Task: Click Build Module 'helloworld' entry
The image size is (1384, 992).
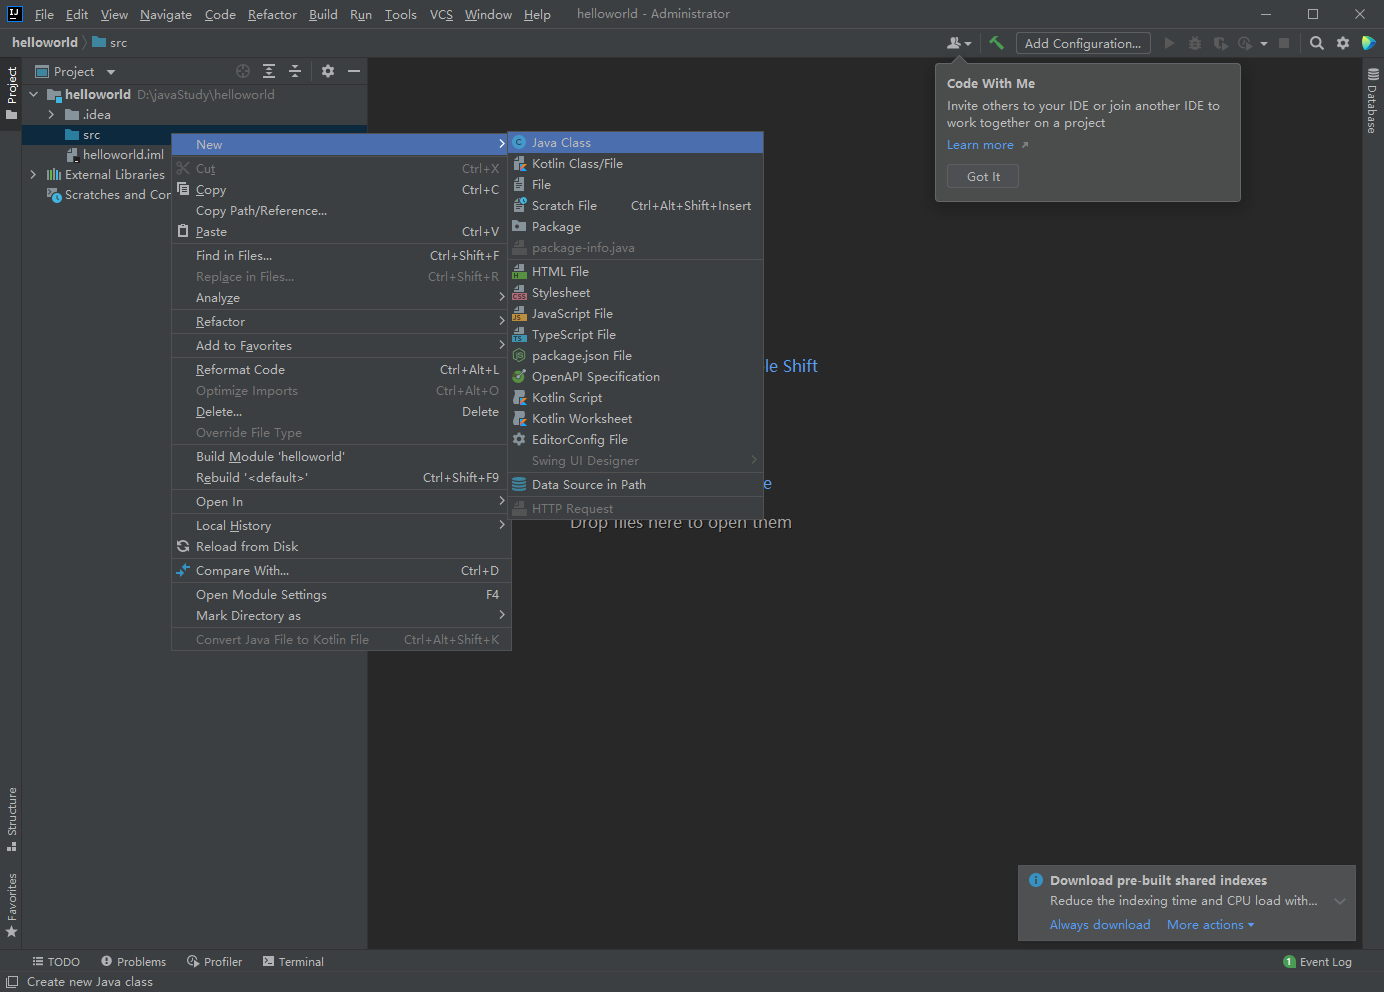Action: pyautogui.click(x=341, y=457)
